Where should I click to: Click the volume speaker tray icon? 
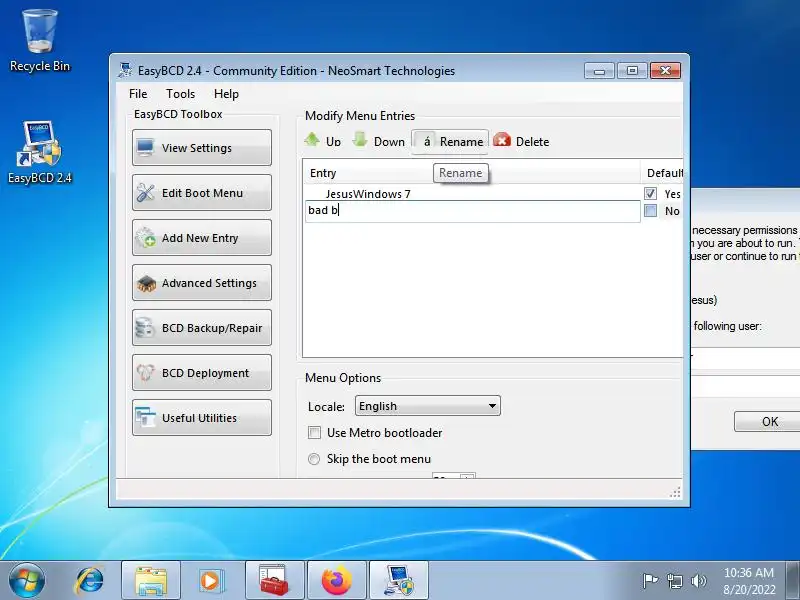(698, 581)
